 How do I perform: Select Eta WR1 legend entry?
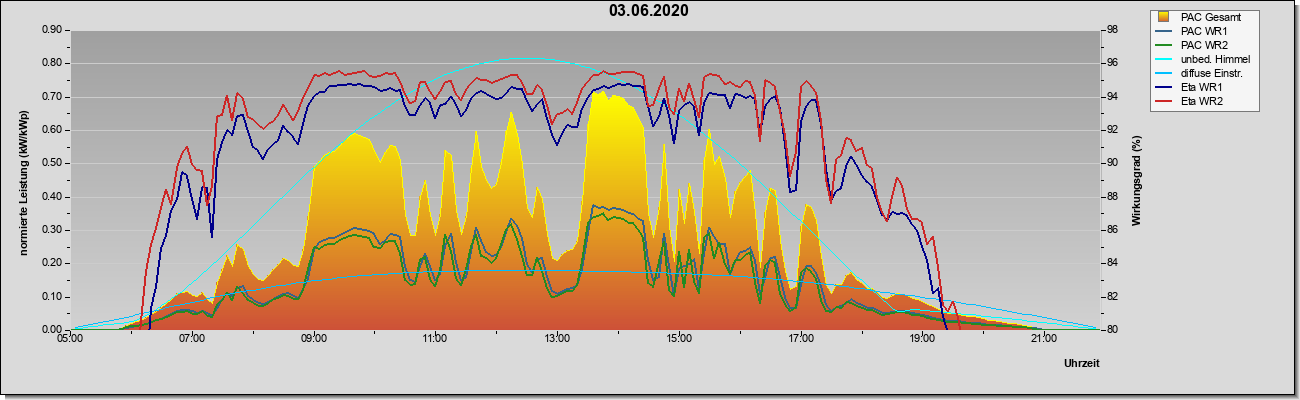pos(1202,87)
